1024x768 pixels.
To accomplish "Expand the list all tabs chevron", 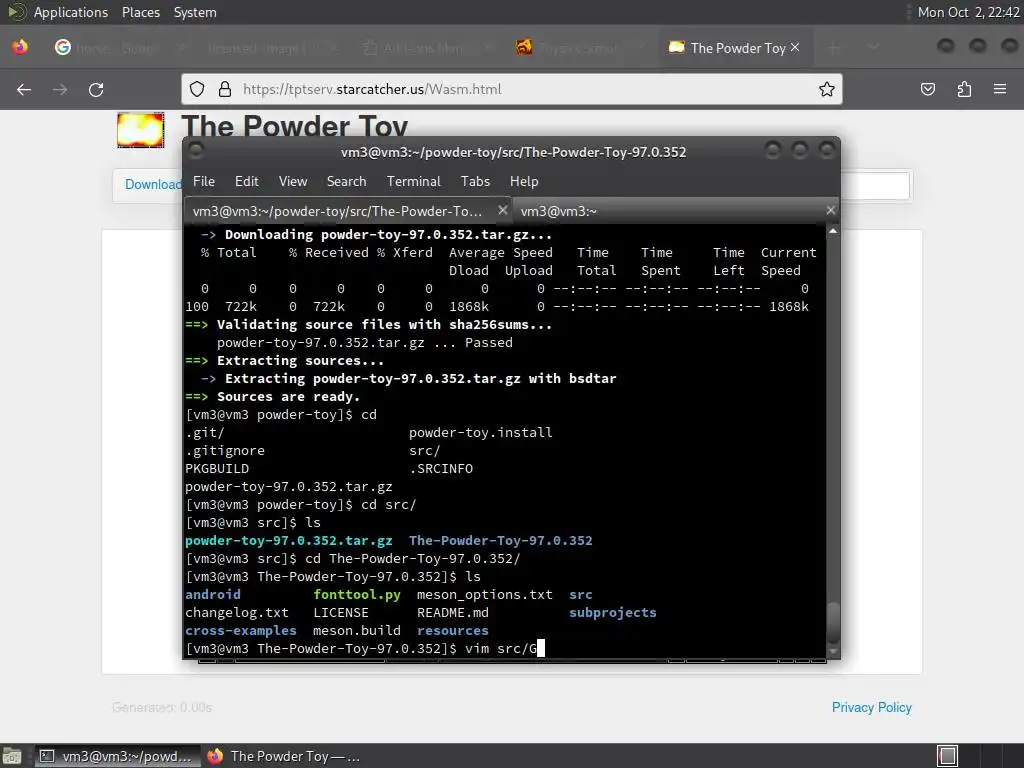I will 873,48.
